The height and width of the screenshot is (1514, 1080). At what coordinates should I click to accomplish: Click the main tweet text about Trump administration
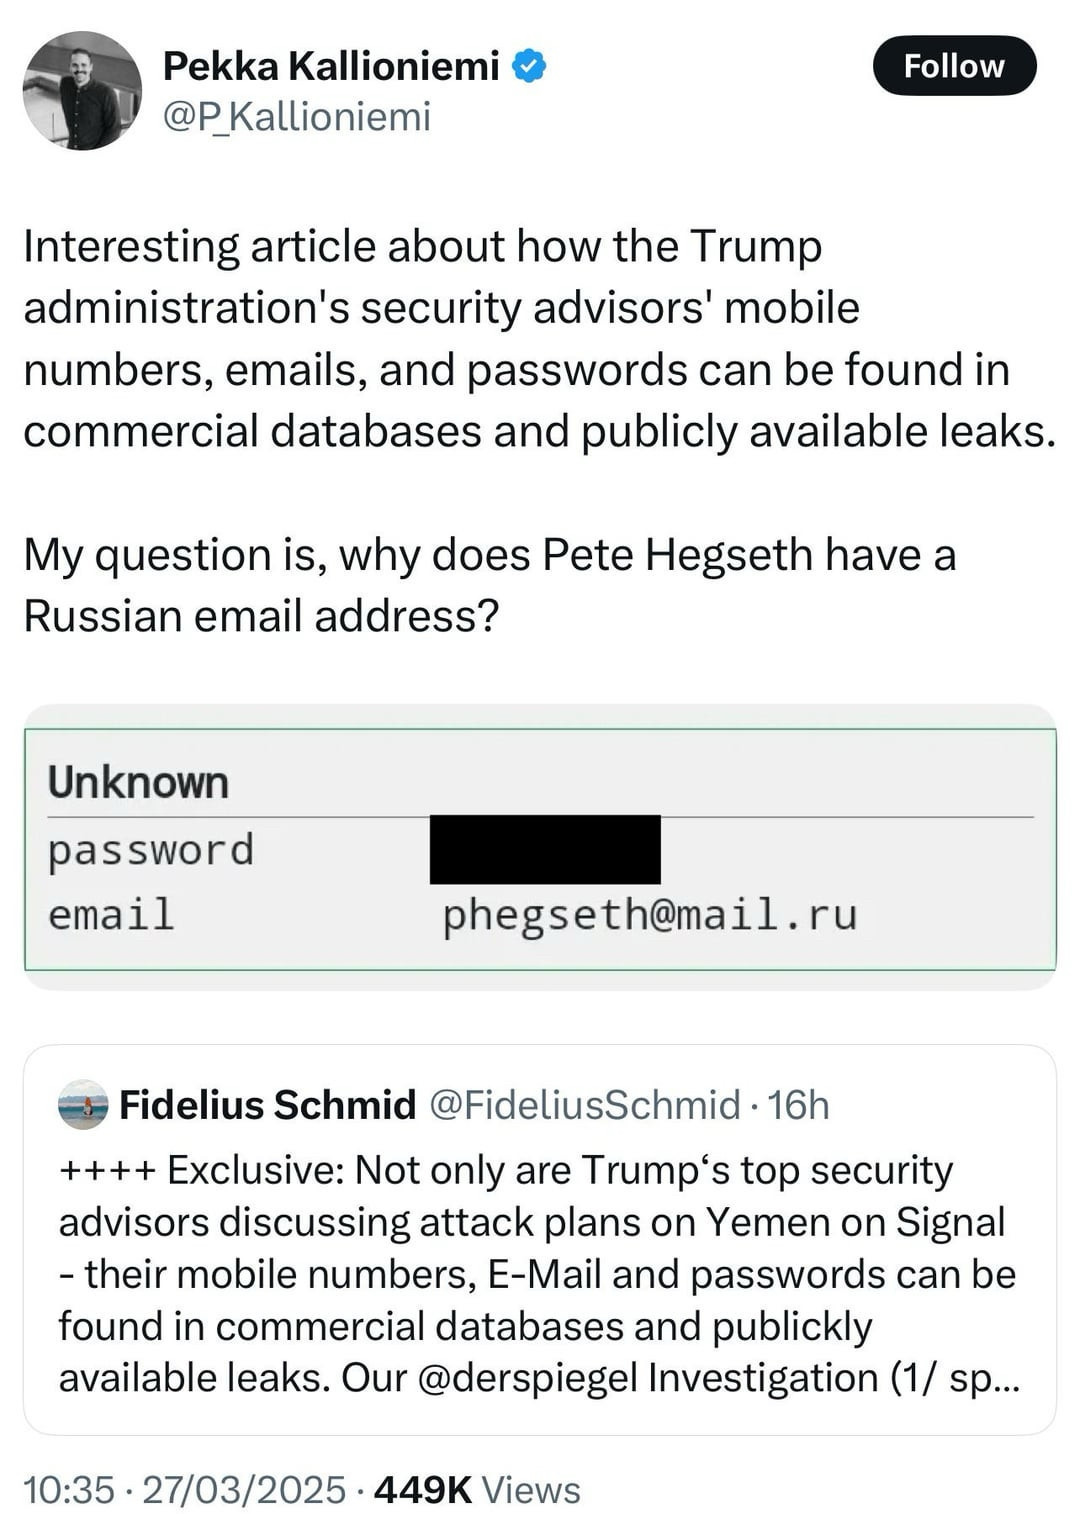540,339
